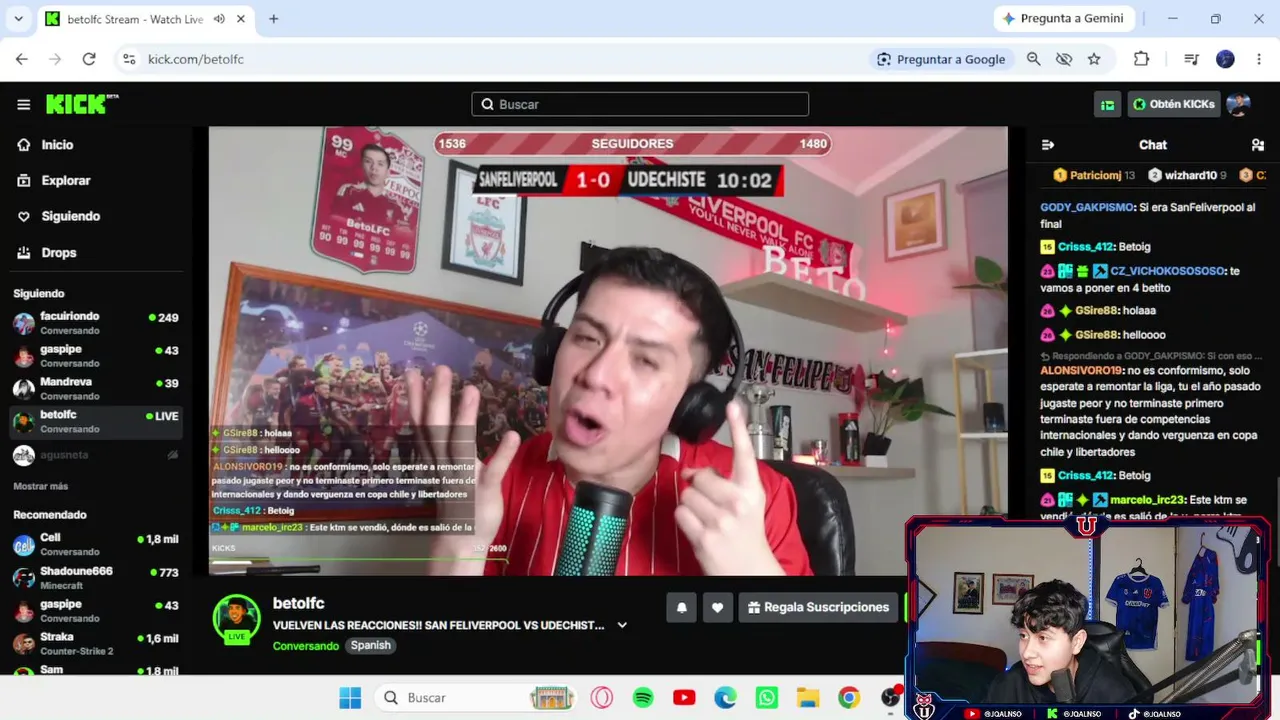Screen dimensions: 1280x720
Task: Open the Chrome extensions puzzle icon
Action: (1141, 59)
